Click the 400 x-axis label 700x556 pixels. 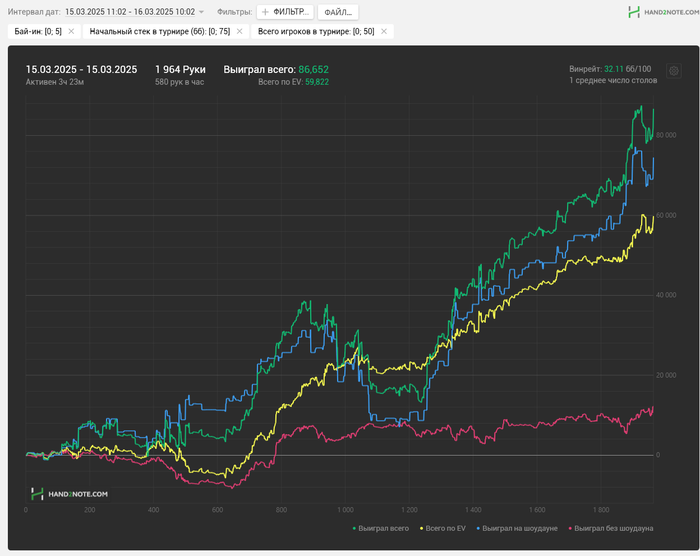pos(153,510)
